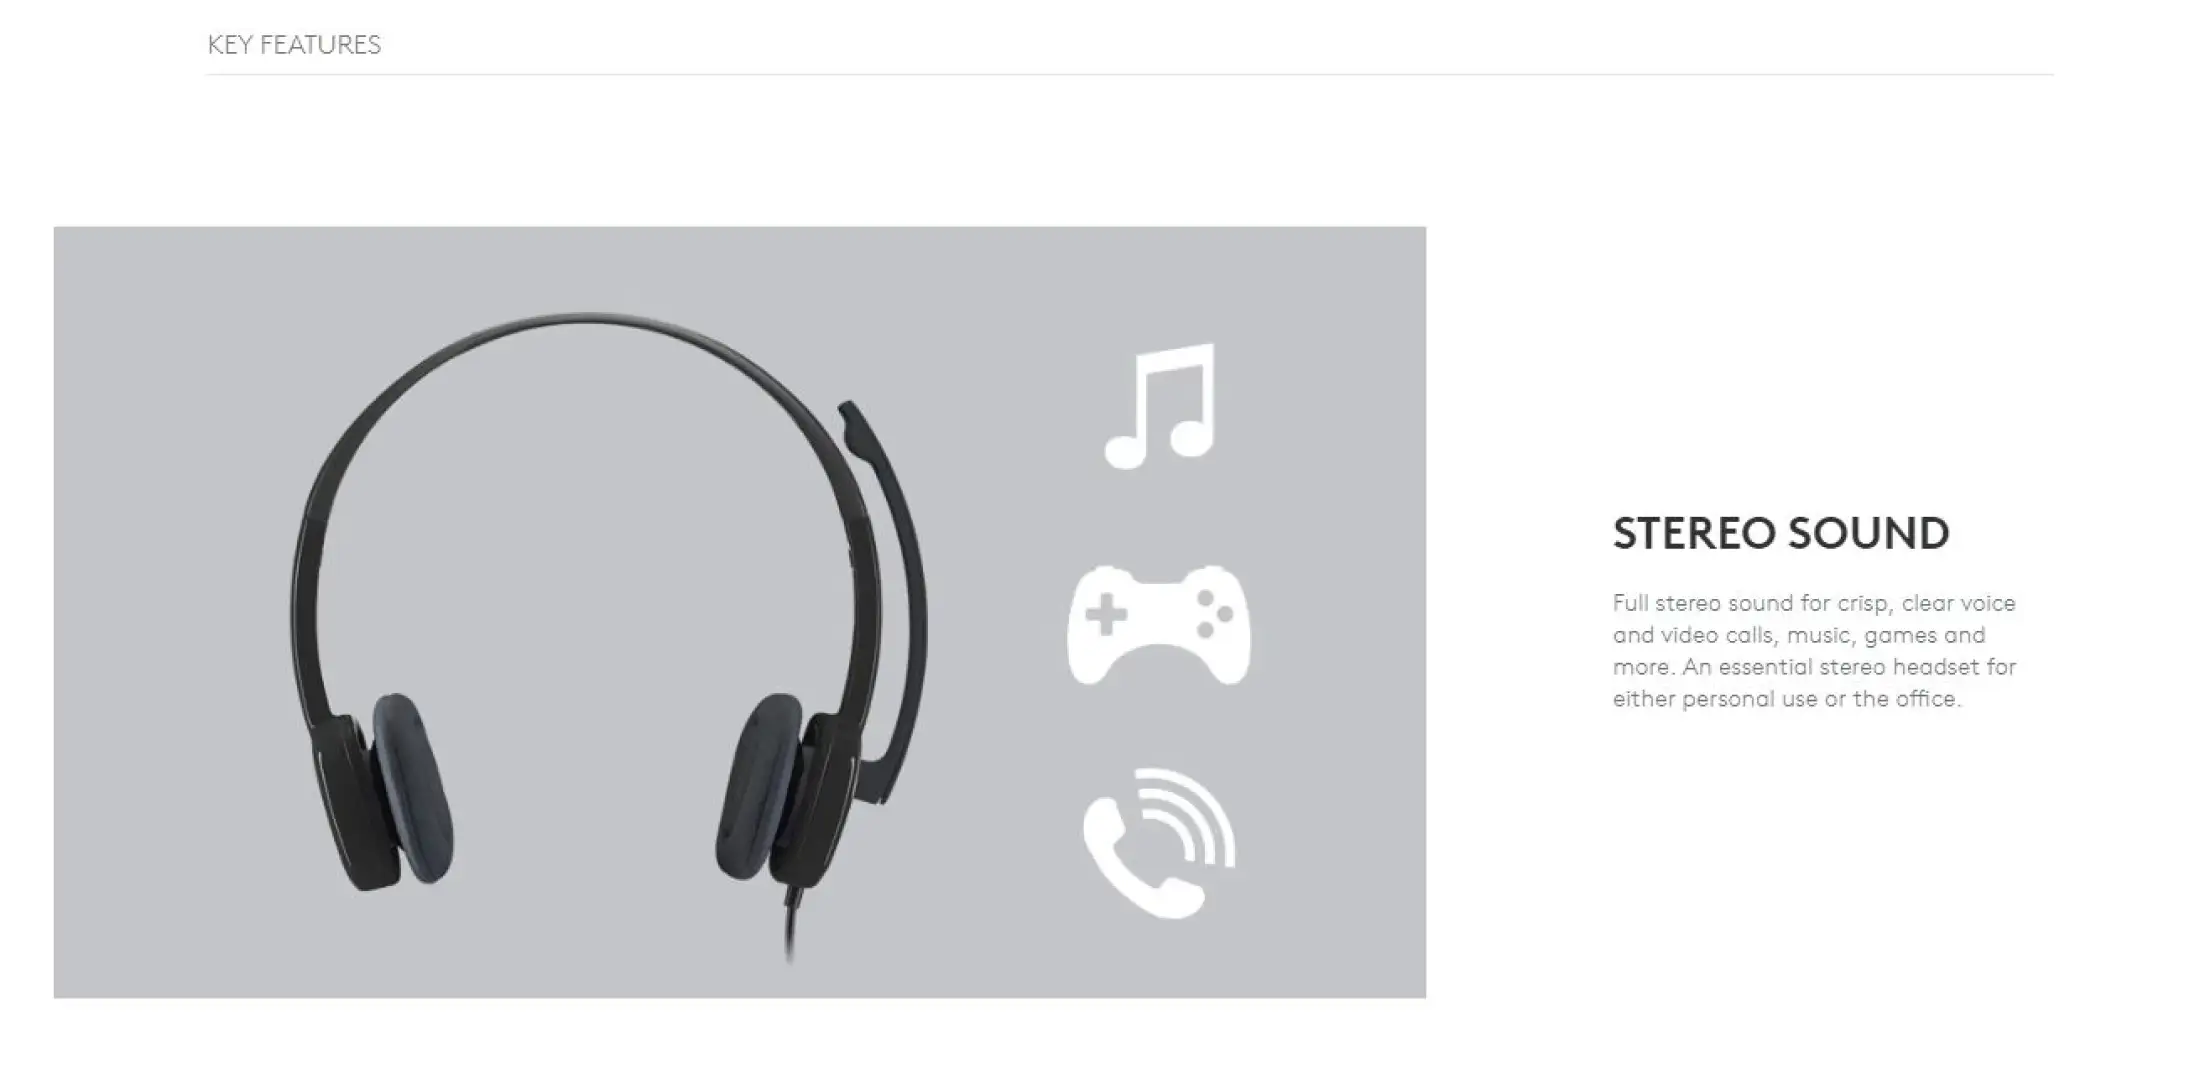Click the divider line under Key Features
Screen dimensions: 2200x1084
(1130, 74)
